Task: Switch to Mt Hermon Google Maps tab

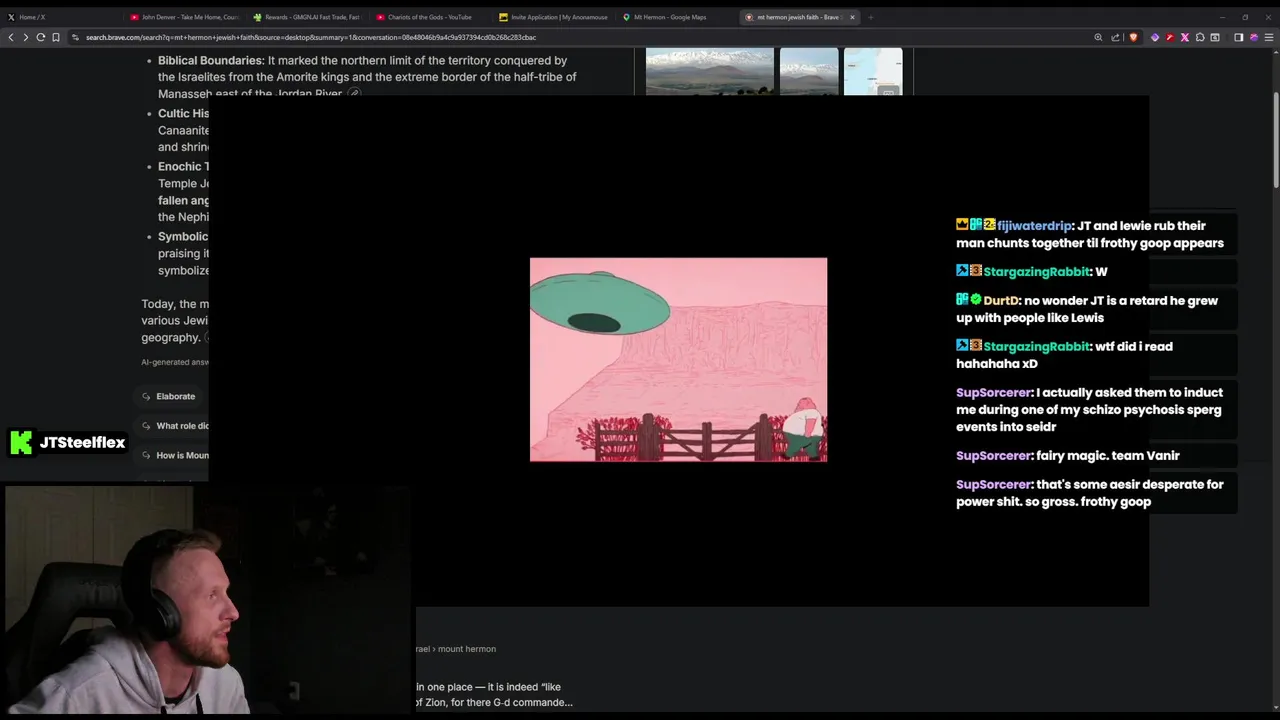Action: coord(676,17)
